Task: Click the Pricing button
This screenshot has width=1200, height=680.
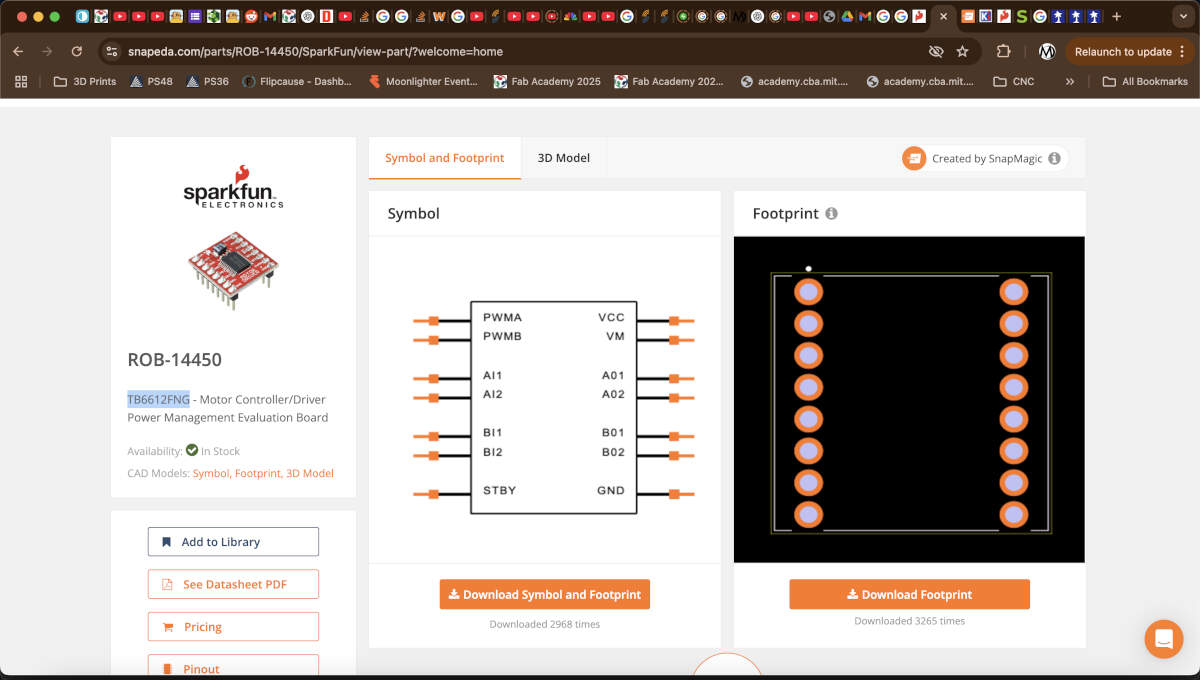Action: point(233,627)
